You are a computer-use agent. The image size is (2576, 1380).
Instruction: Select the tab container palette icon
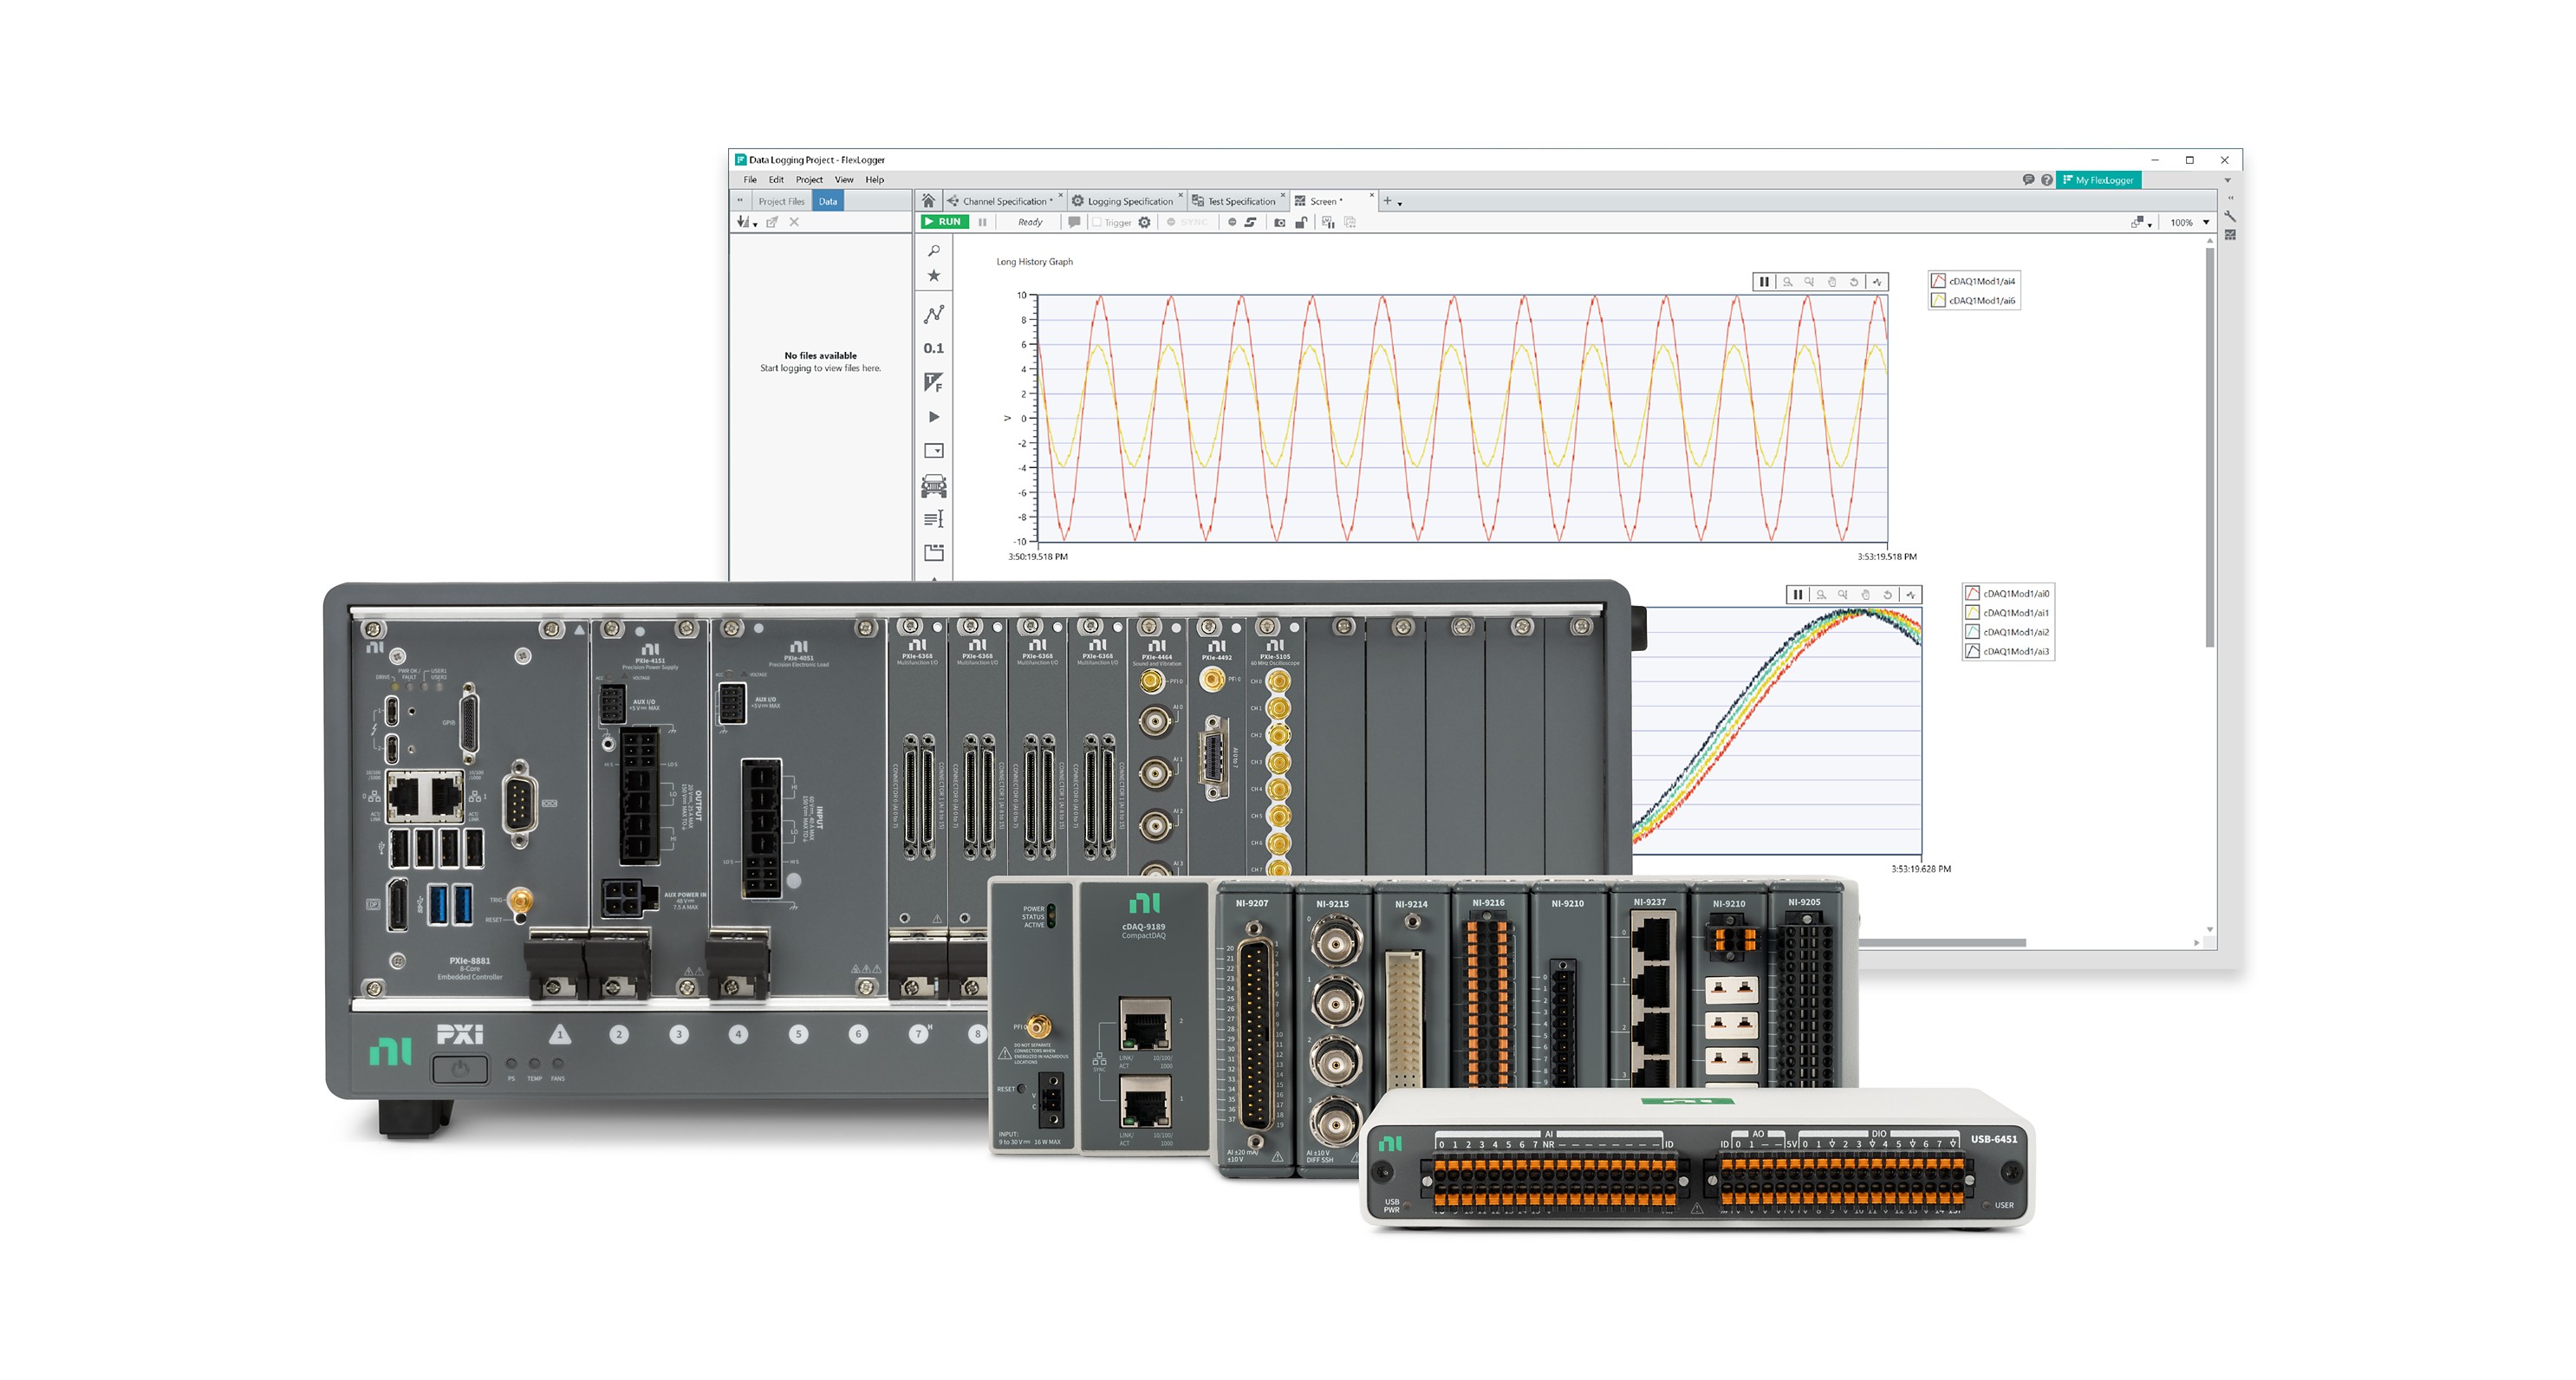click(934, 553)
